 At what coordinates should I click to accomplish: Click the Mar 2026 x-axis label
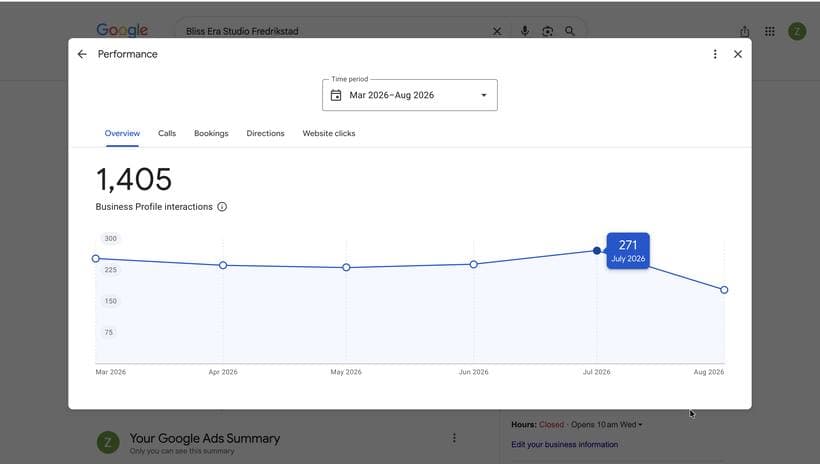pyautogui.click(x=110, y=372)
